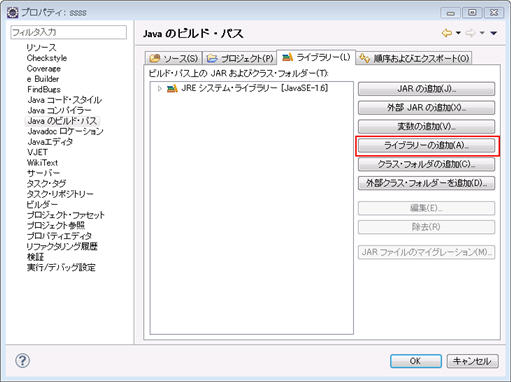Open the 順序およびエクスポート(O) tab
The width and height of the screenshot is (511, 382).
coord(414,58)
